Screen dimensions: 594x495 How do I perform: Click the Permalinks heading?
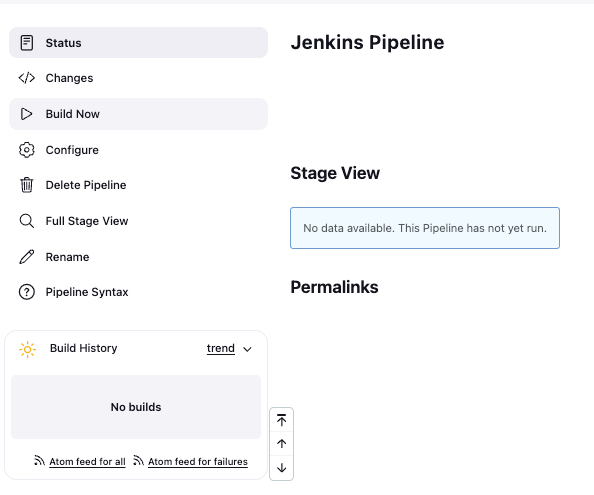(x=334, y=287)
